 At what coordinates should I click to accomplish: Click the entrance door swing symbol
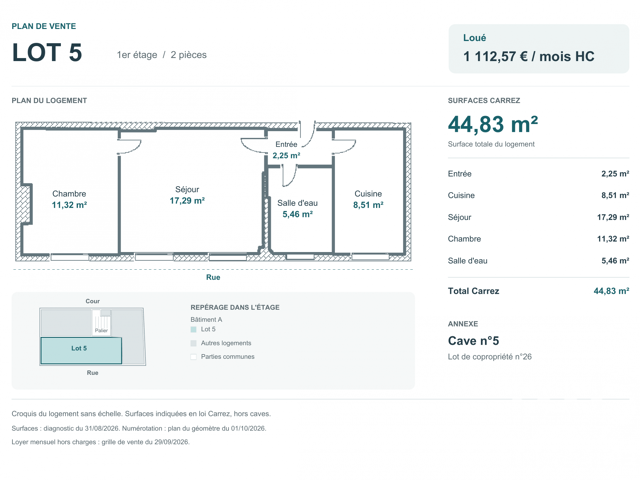(307, 133)
